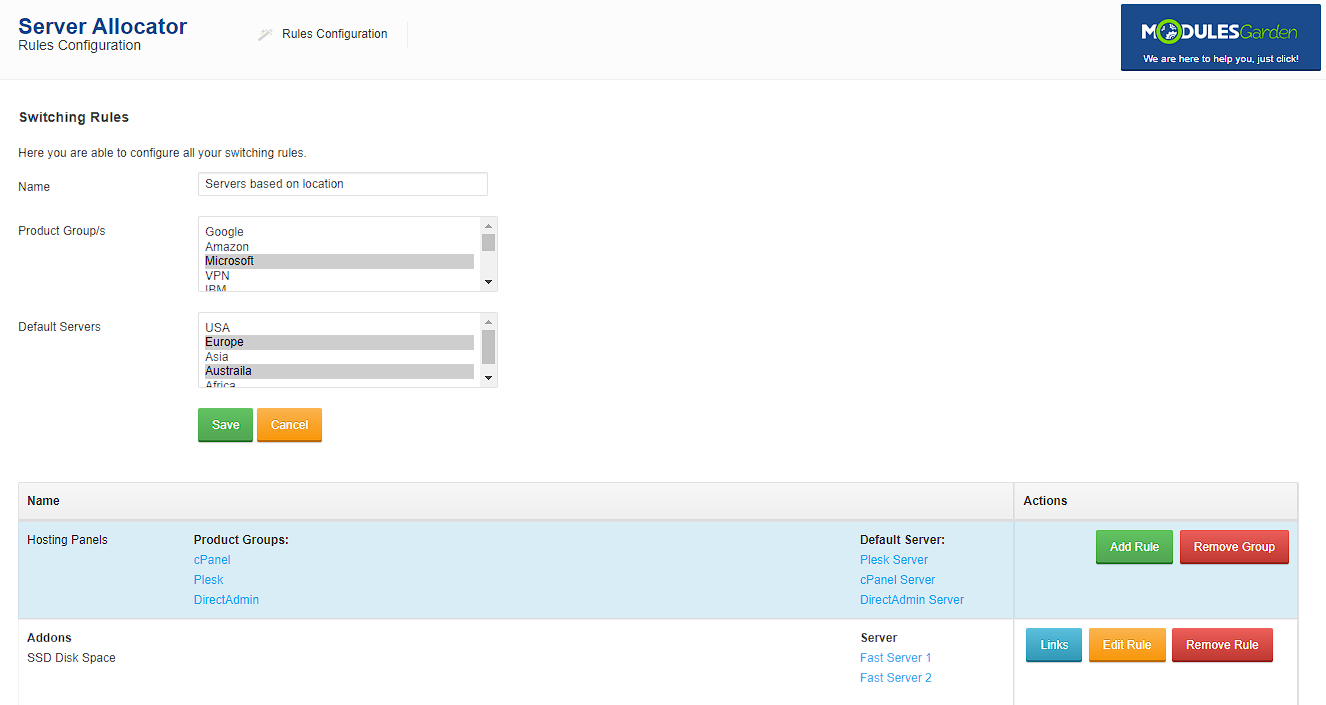Open the Plesk Server link

(x=894, y=560)
